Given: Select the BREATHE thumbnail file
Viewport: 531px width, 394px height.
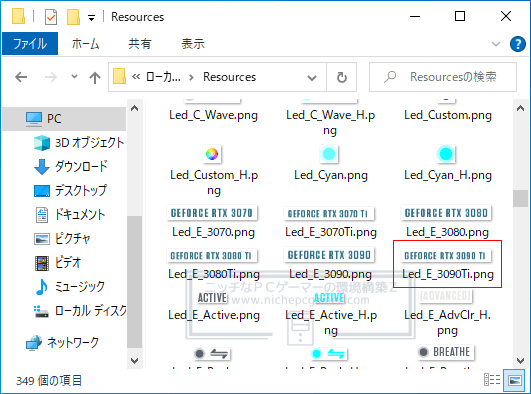Looking at the screenshot, I should coord(446,352).
